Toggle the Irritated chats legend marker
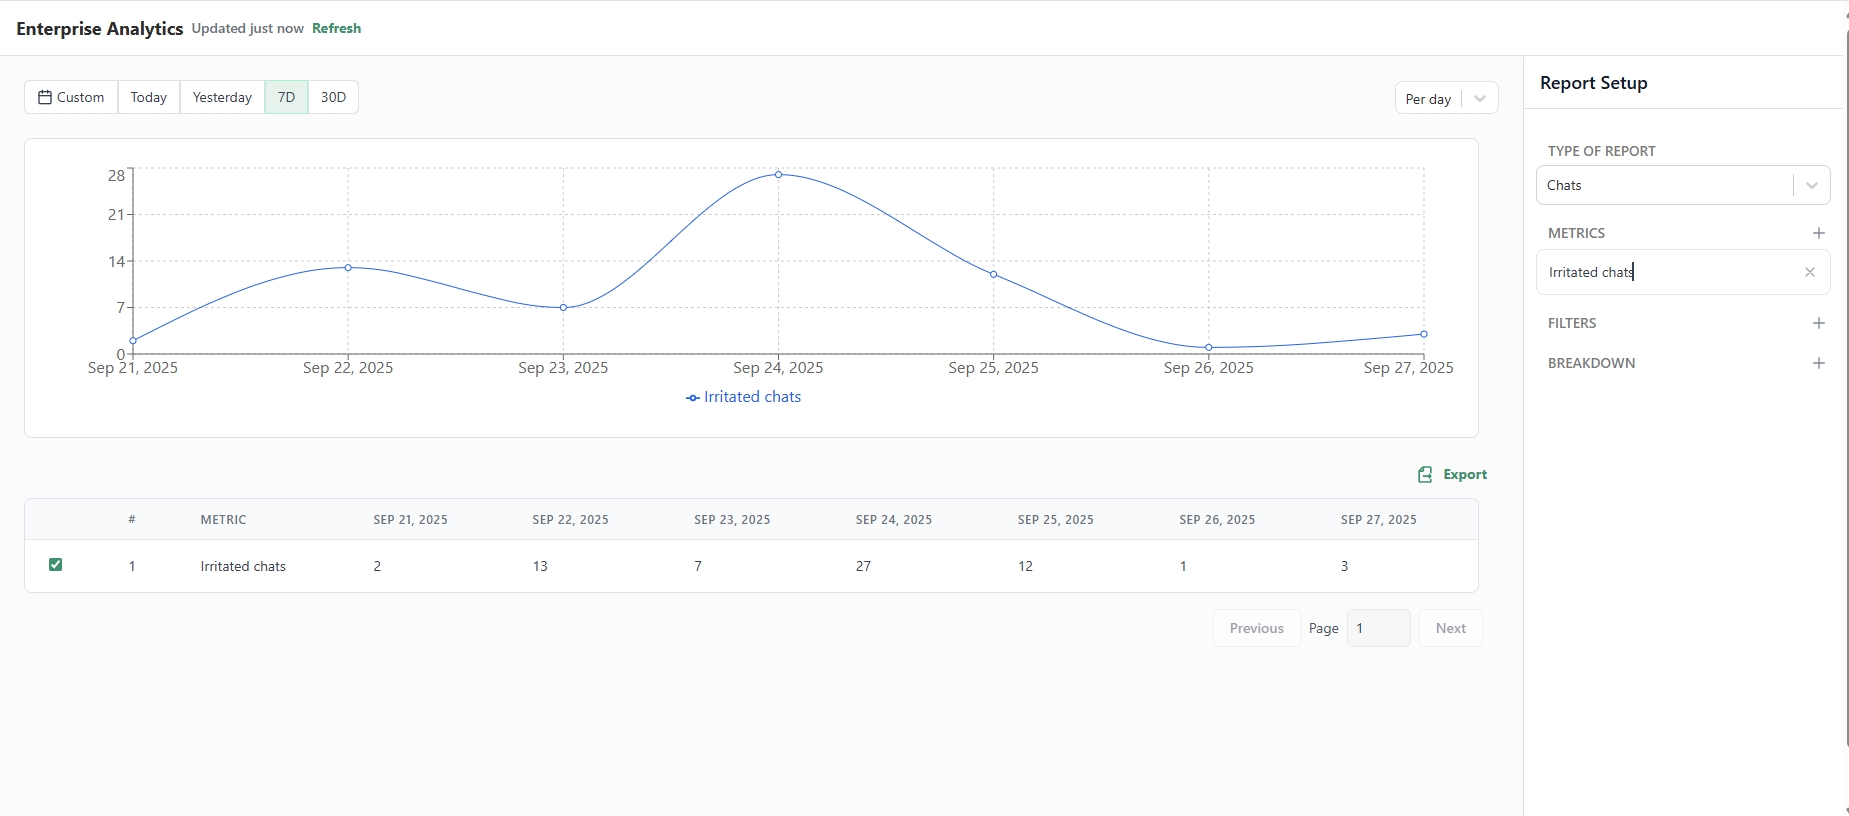 tap(692, 398)
